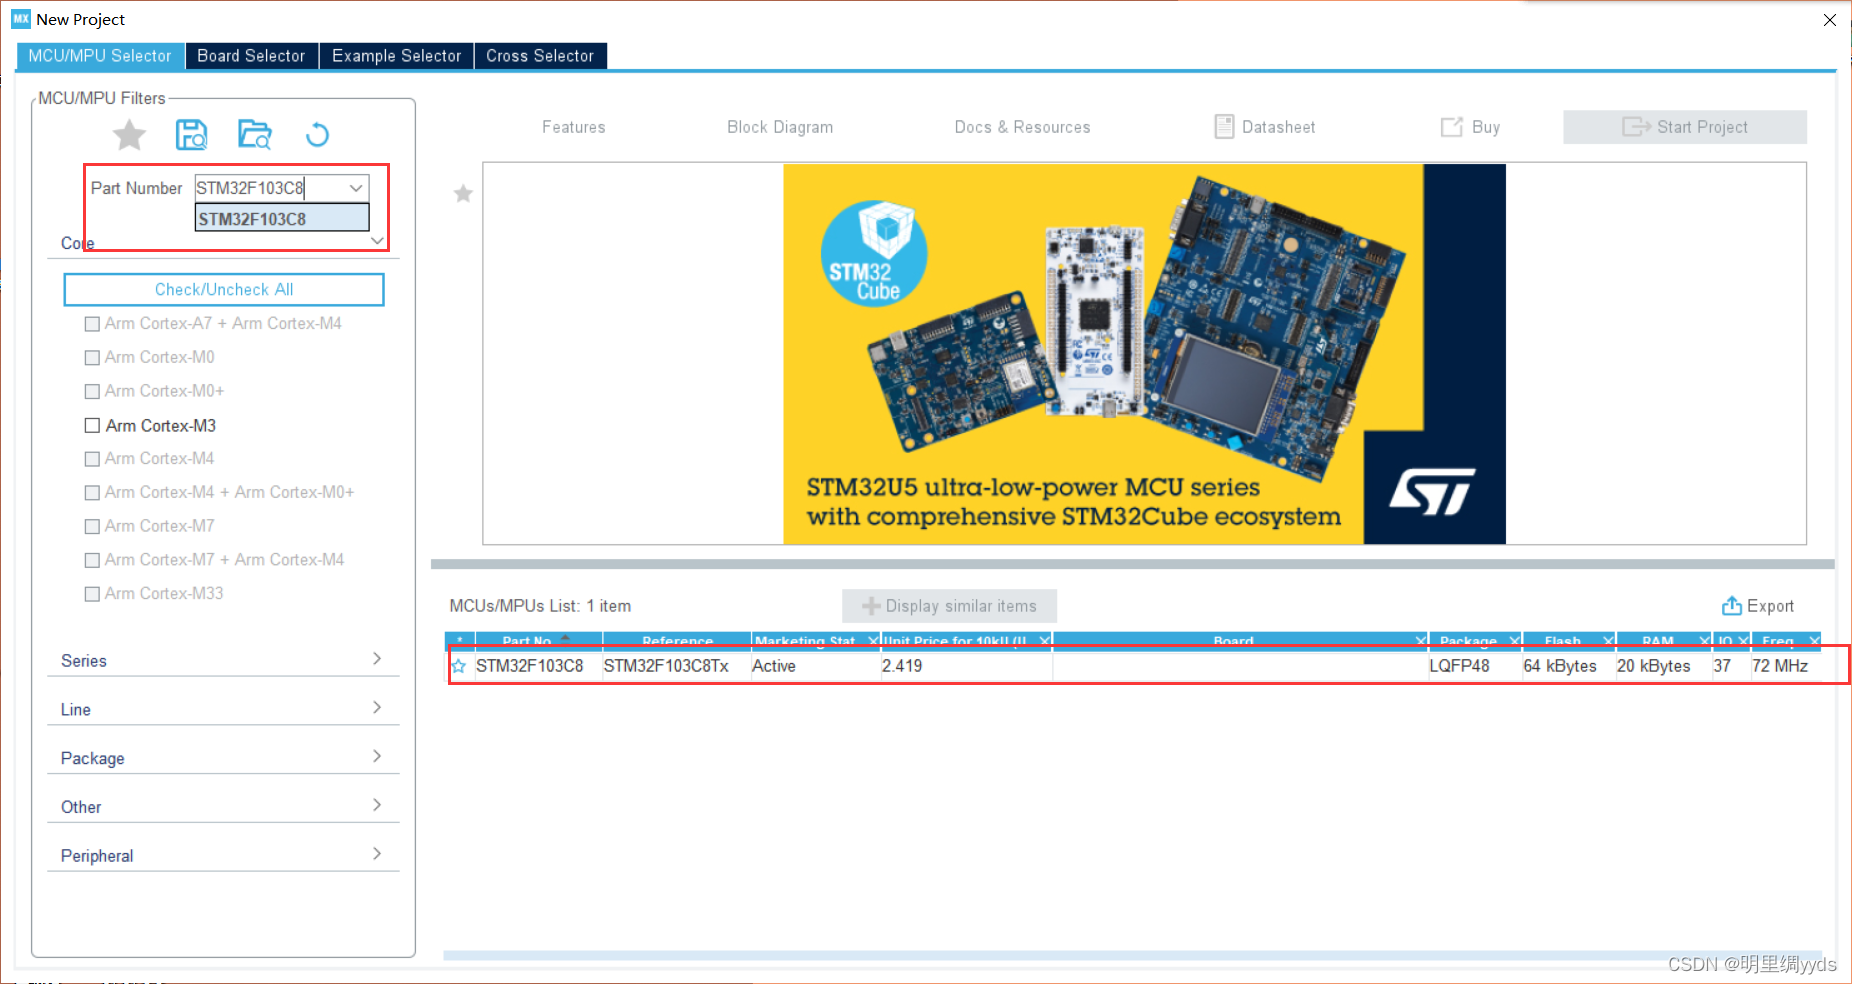Toggle the lone Arm Cortex-M0 checkbox

pos(92,358)
